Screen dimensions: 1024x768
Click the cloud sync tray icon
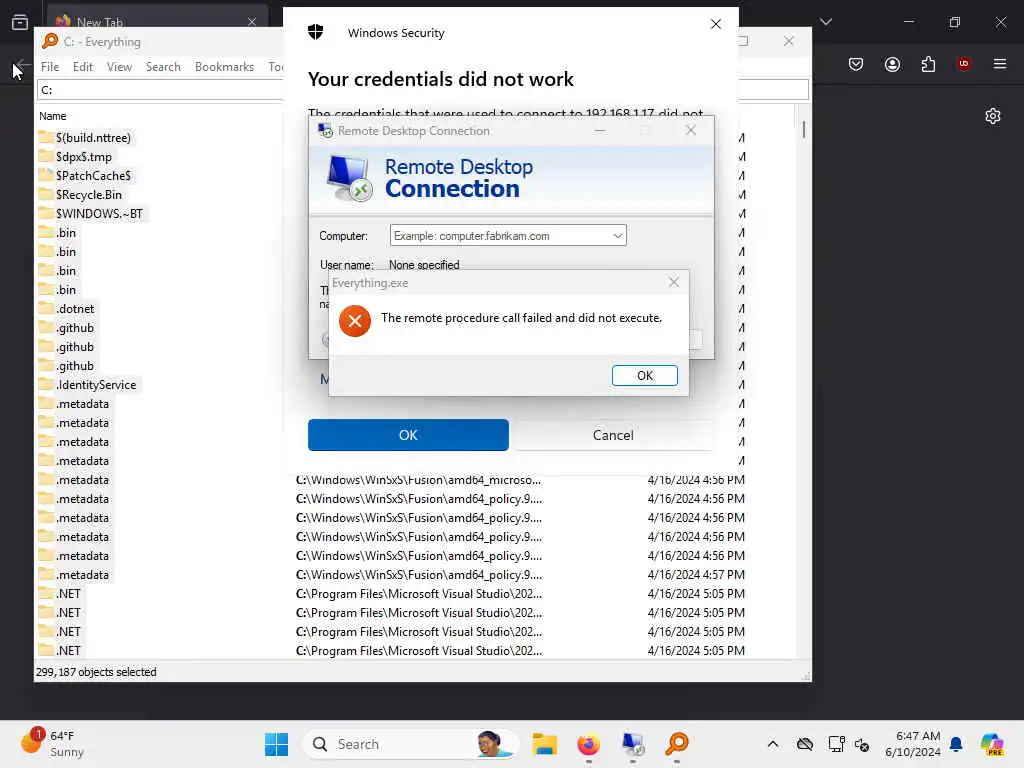(x=805, y=744)
